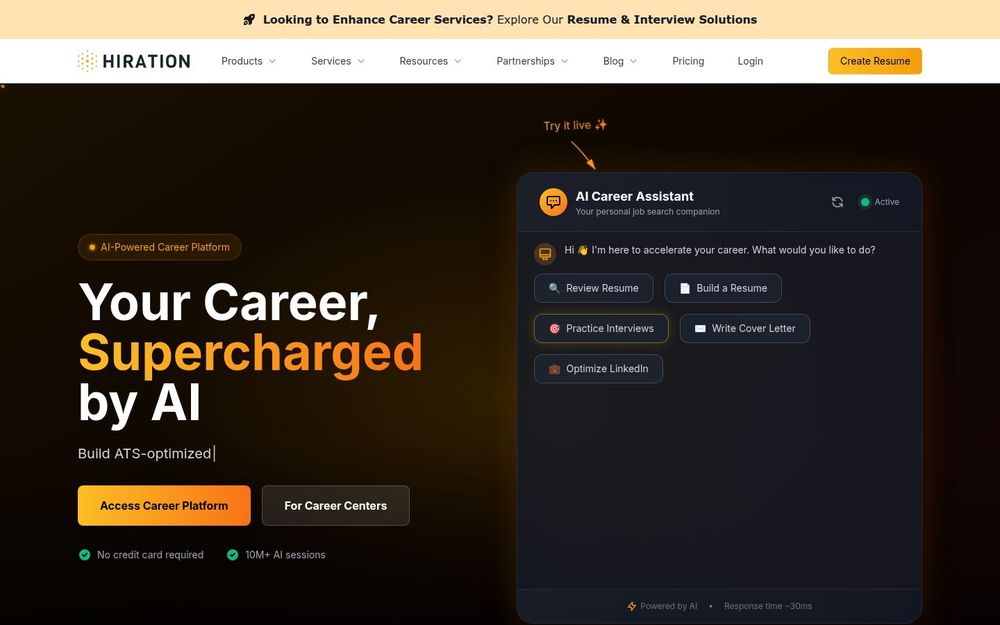Image resolution: width=1000 pixels, height=625 pixels.
Task: Click the bot avatar beside the greeting
Action: [x=545, y=254]
